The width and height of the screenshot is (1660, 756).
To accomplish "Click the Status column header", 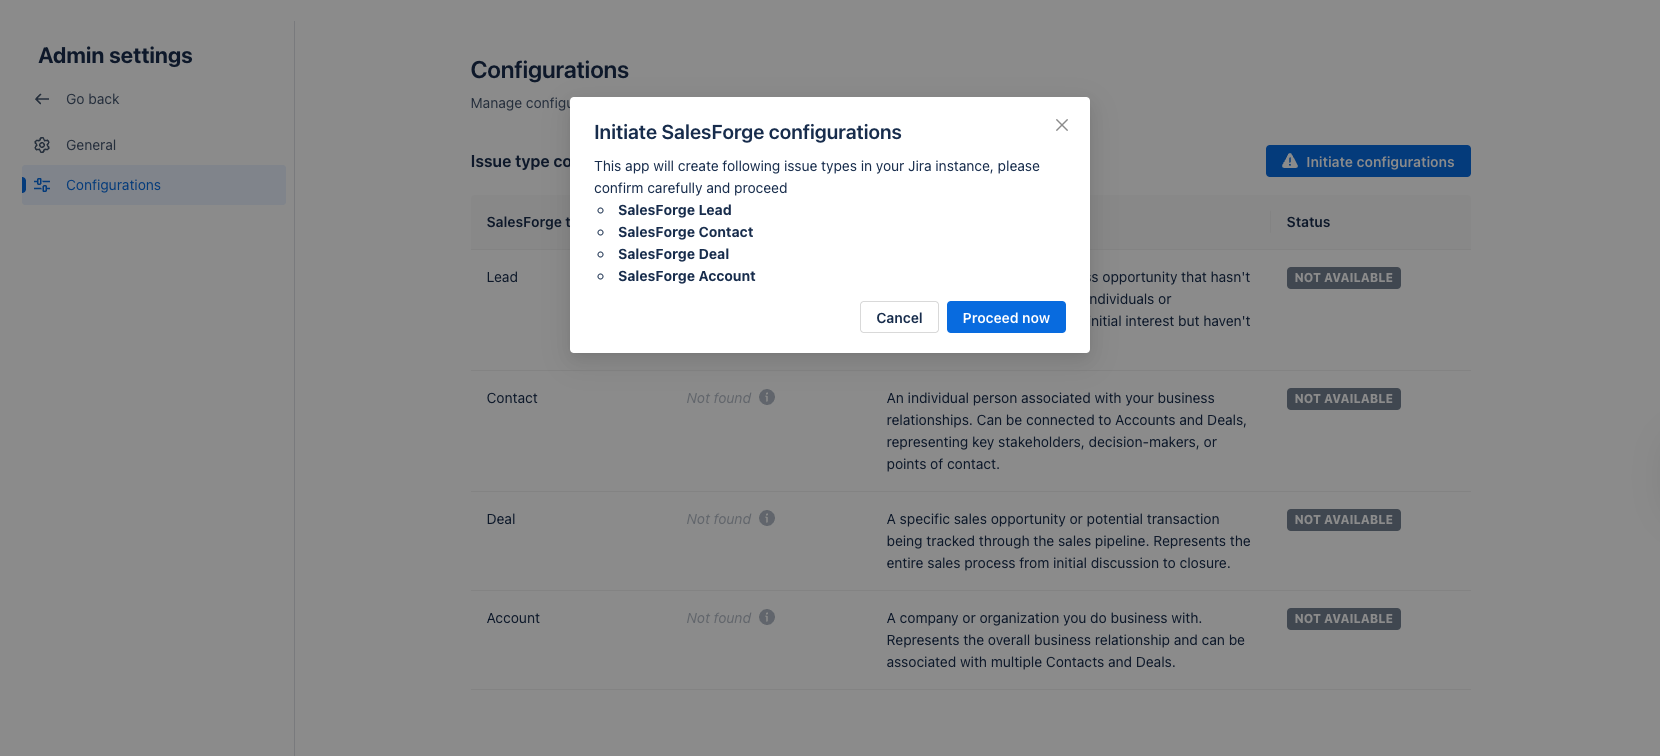I will [1308, 222].
